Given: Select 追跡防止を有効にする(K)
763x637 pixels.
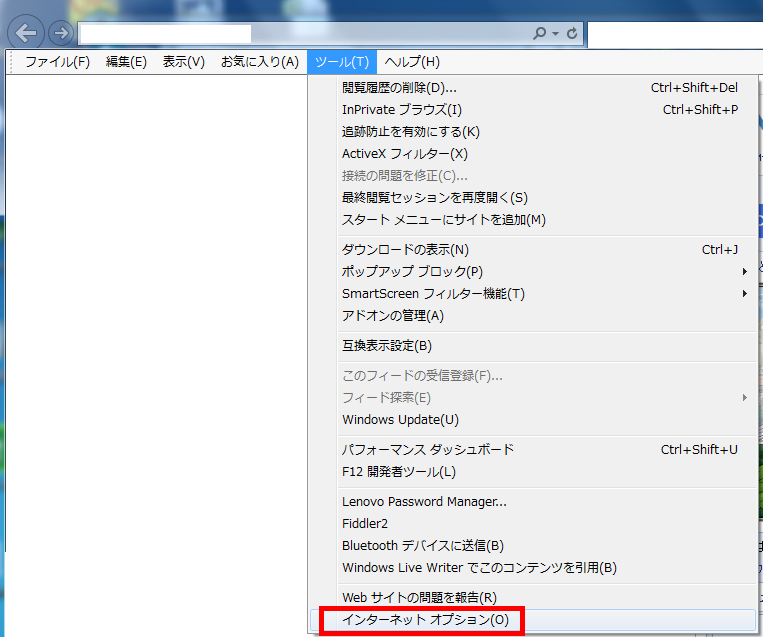Looking at the screenshot, I should tap(533, 132).
